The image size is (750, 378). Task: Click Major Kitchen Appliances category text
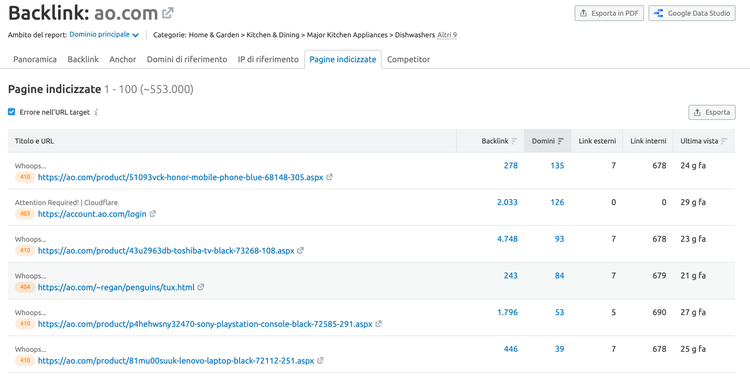pyautogui.click(x=347, y=35)
